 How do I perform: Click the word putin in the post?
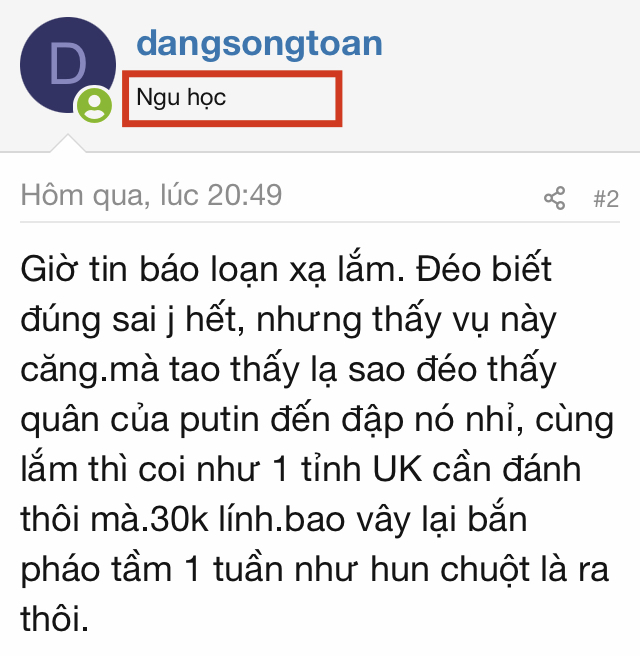point(219,420)
